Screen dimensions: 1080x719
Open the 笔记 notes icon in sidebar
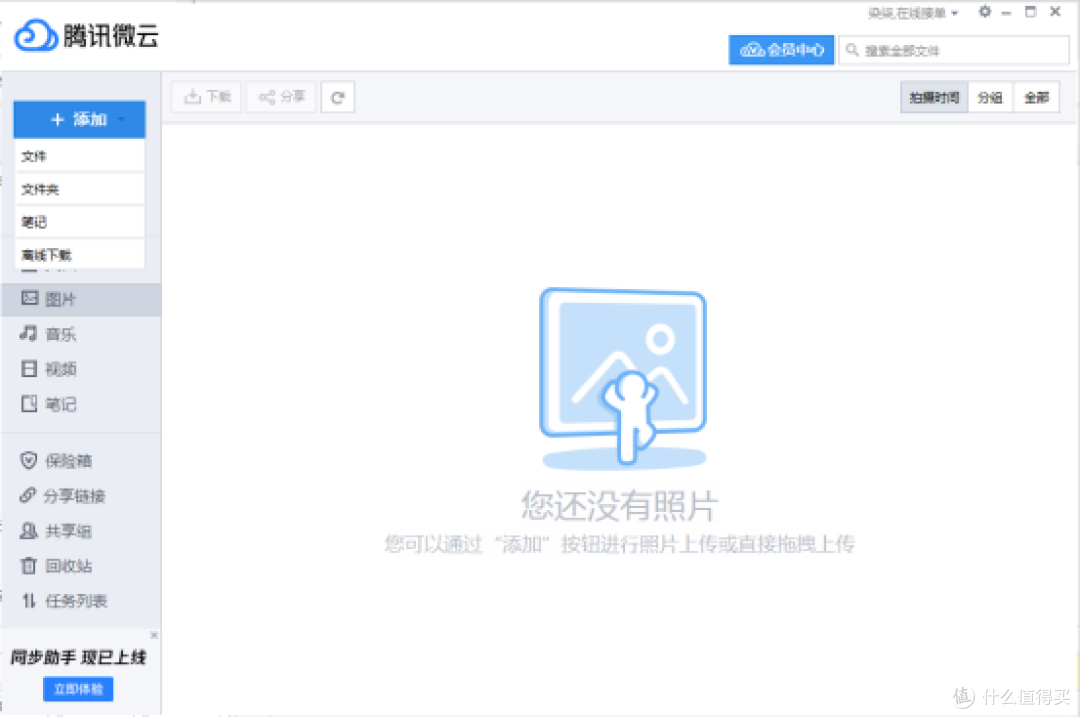point(29,404)
